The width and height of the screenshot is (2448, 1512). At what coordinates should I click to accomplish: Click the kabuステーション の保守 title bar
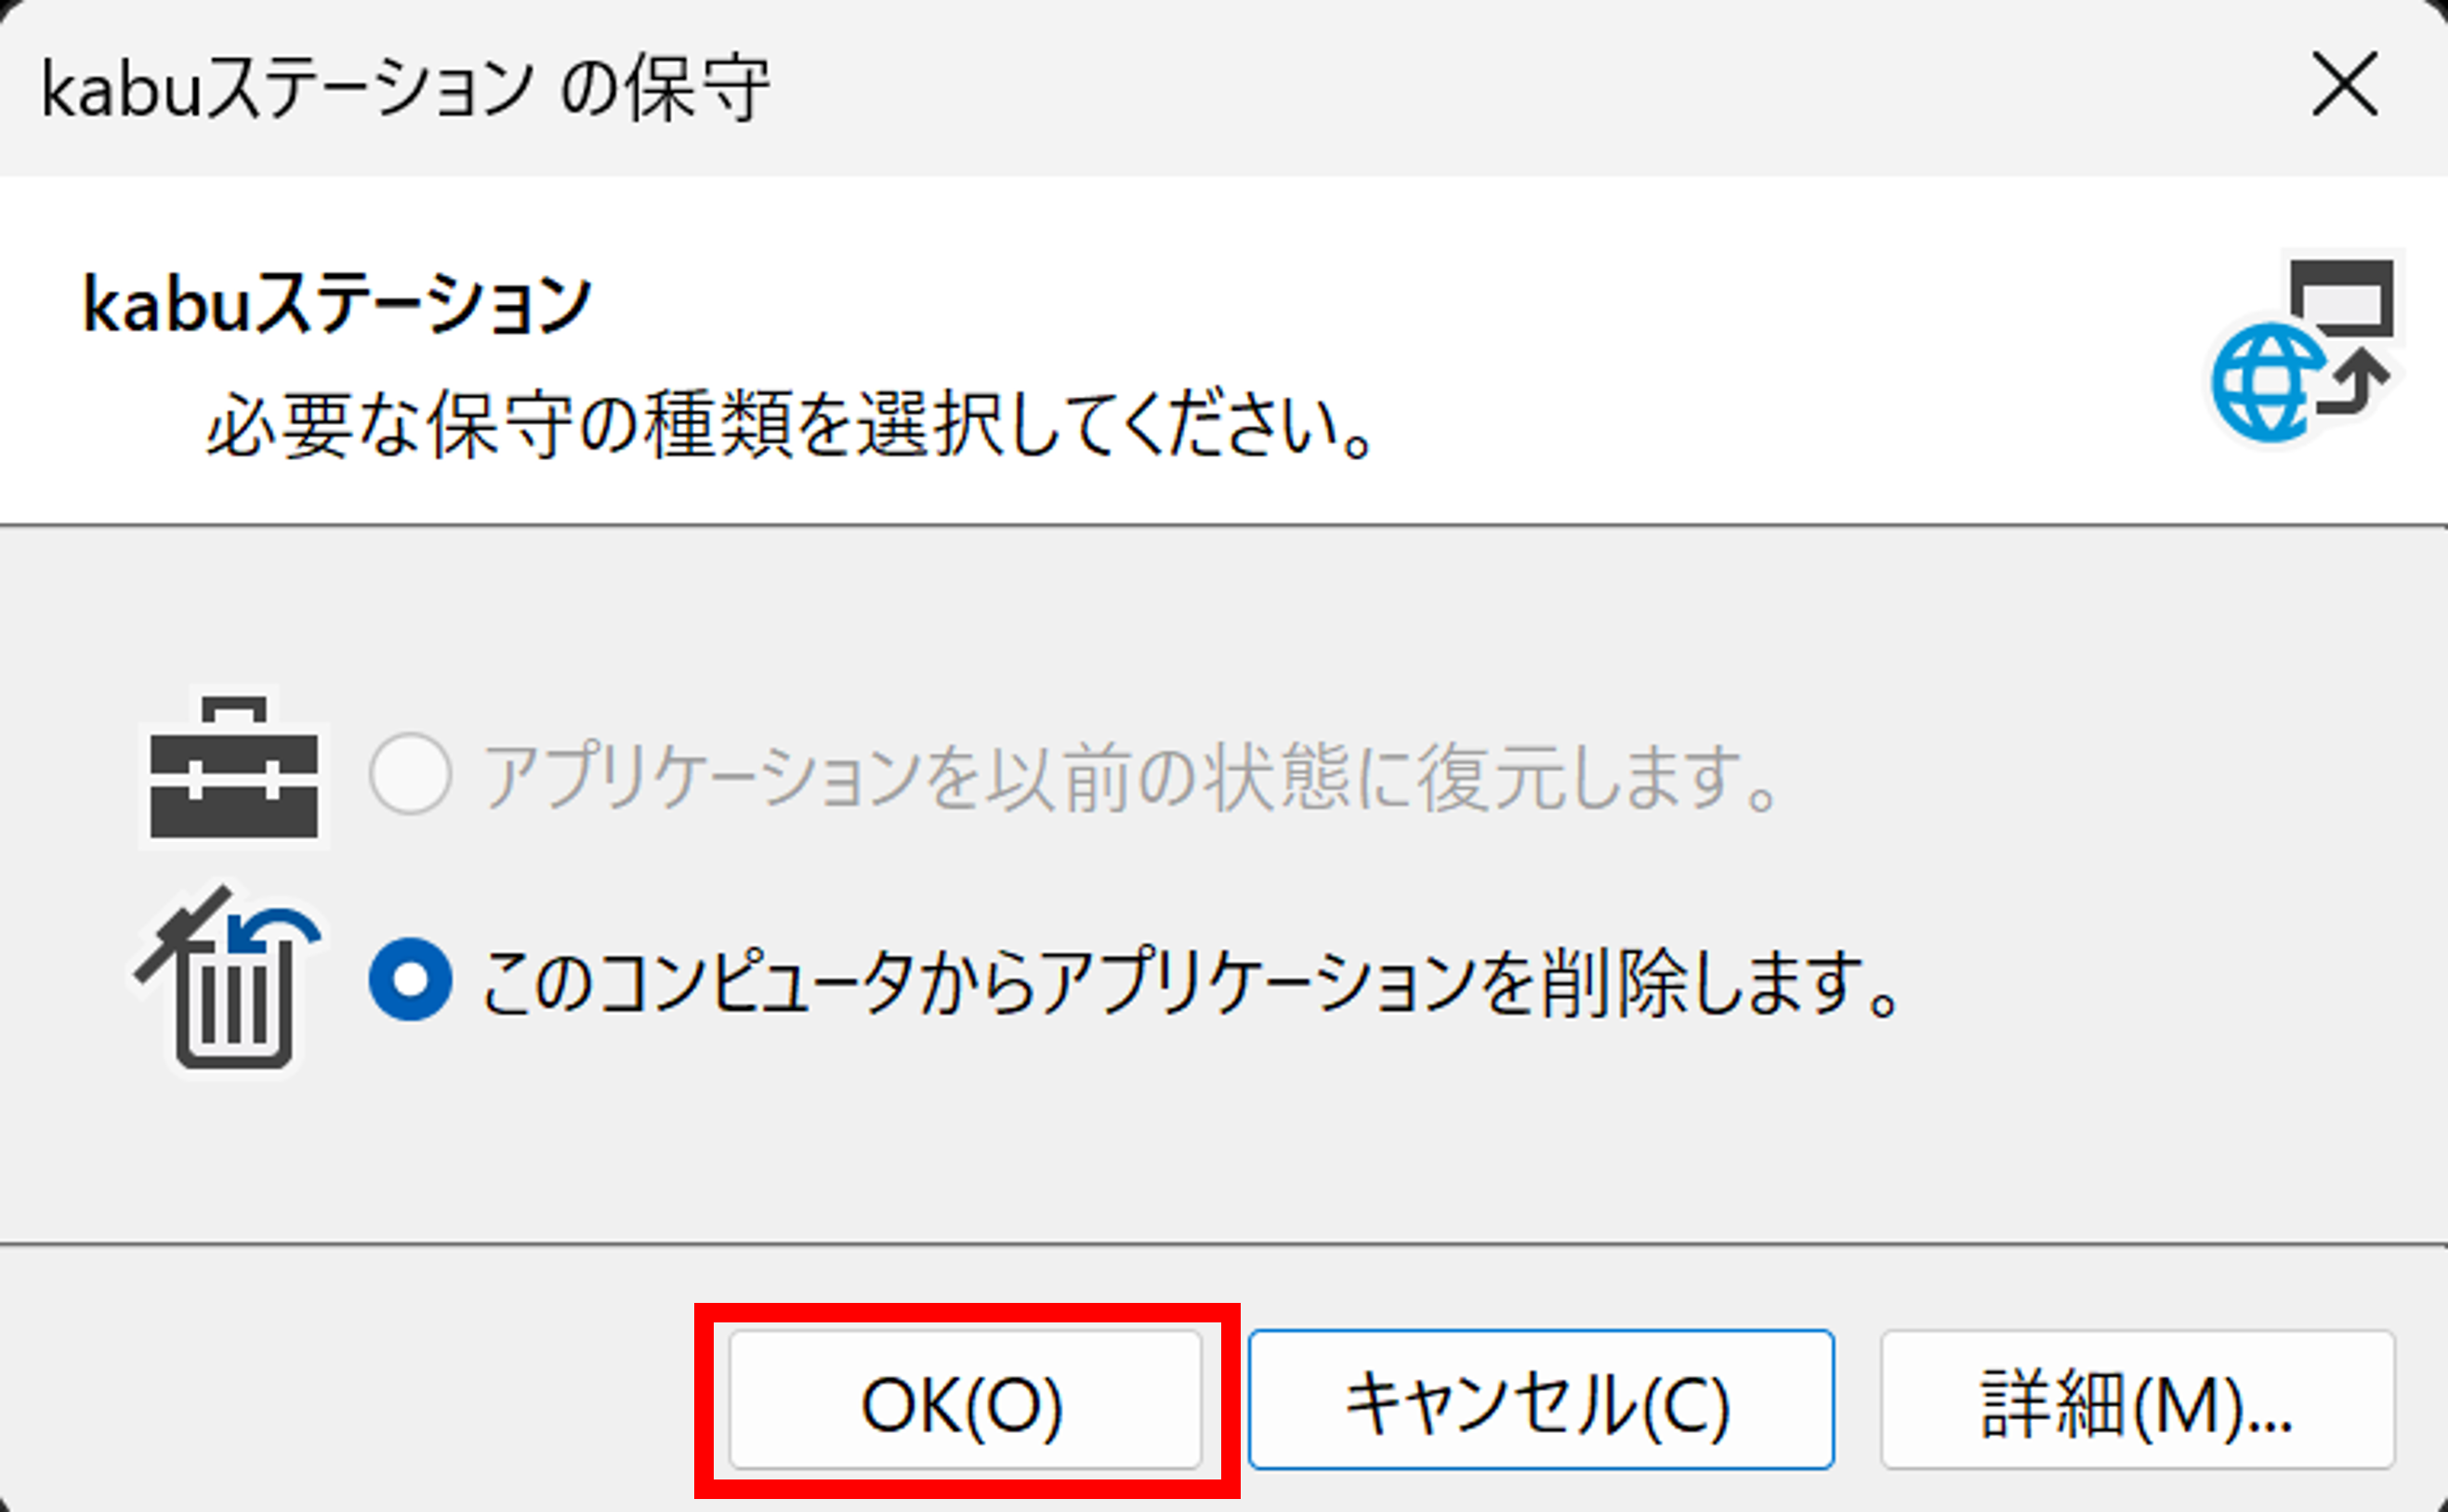(x=400, y=85)
